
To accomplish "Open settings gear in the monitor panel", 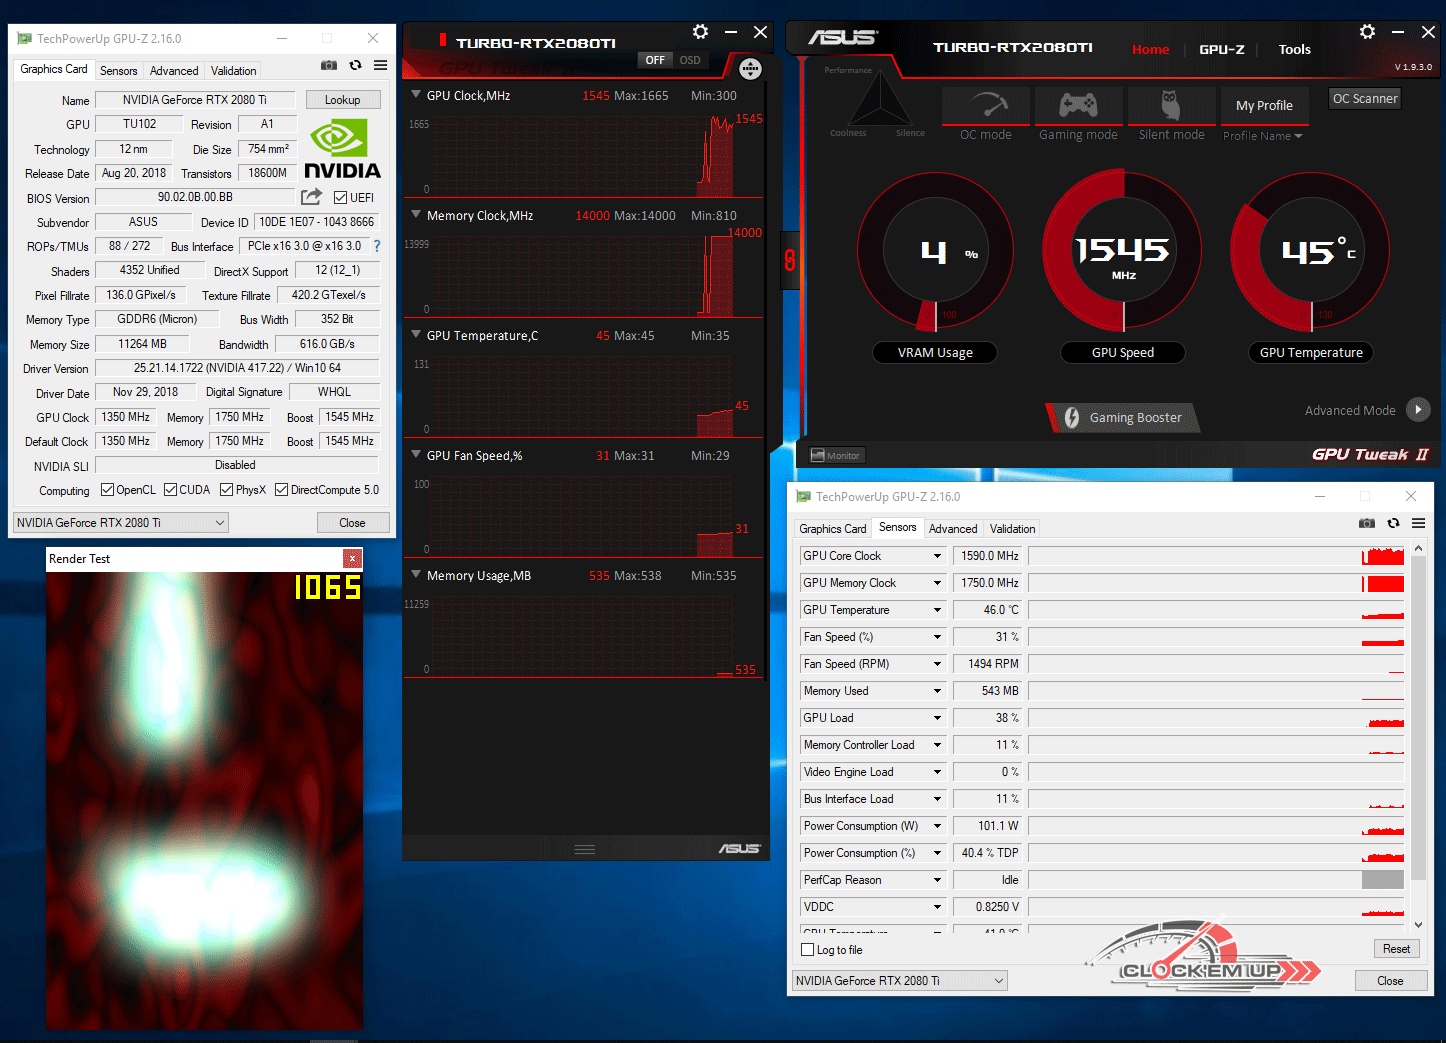I will [x=700, y=32].
